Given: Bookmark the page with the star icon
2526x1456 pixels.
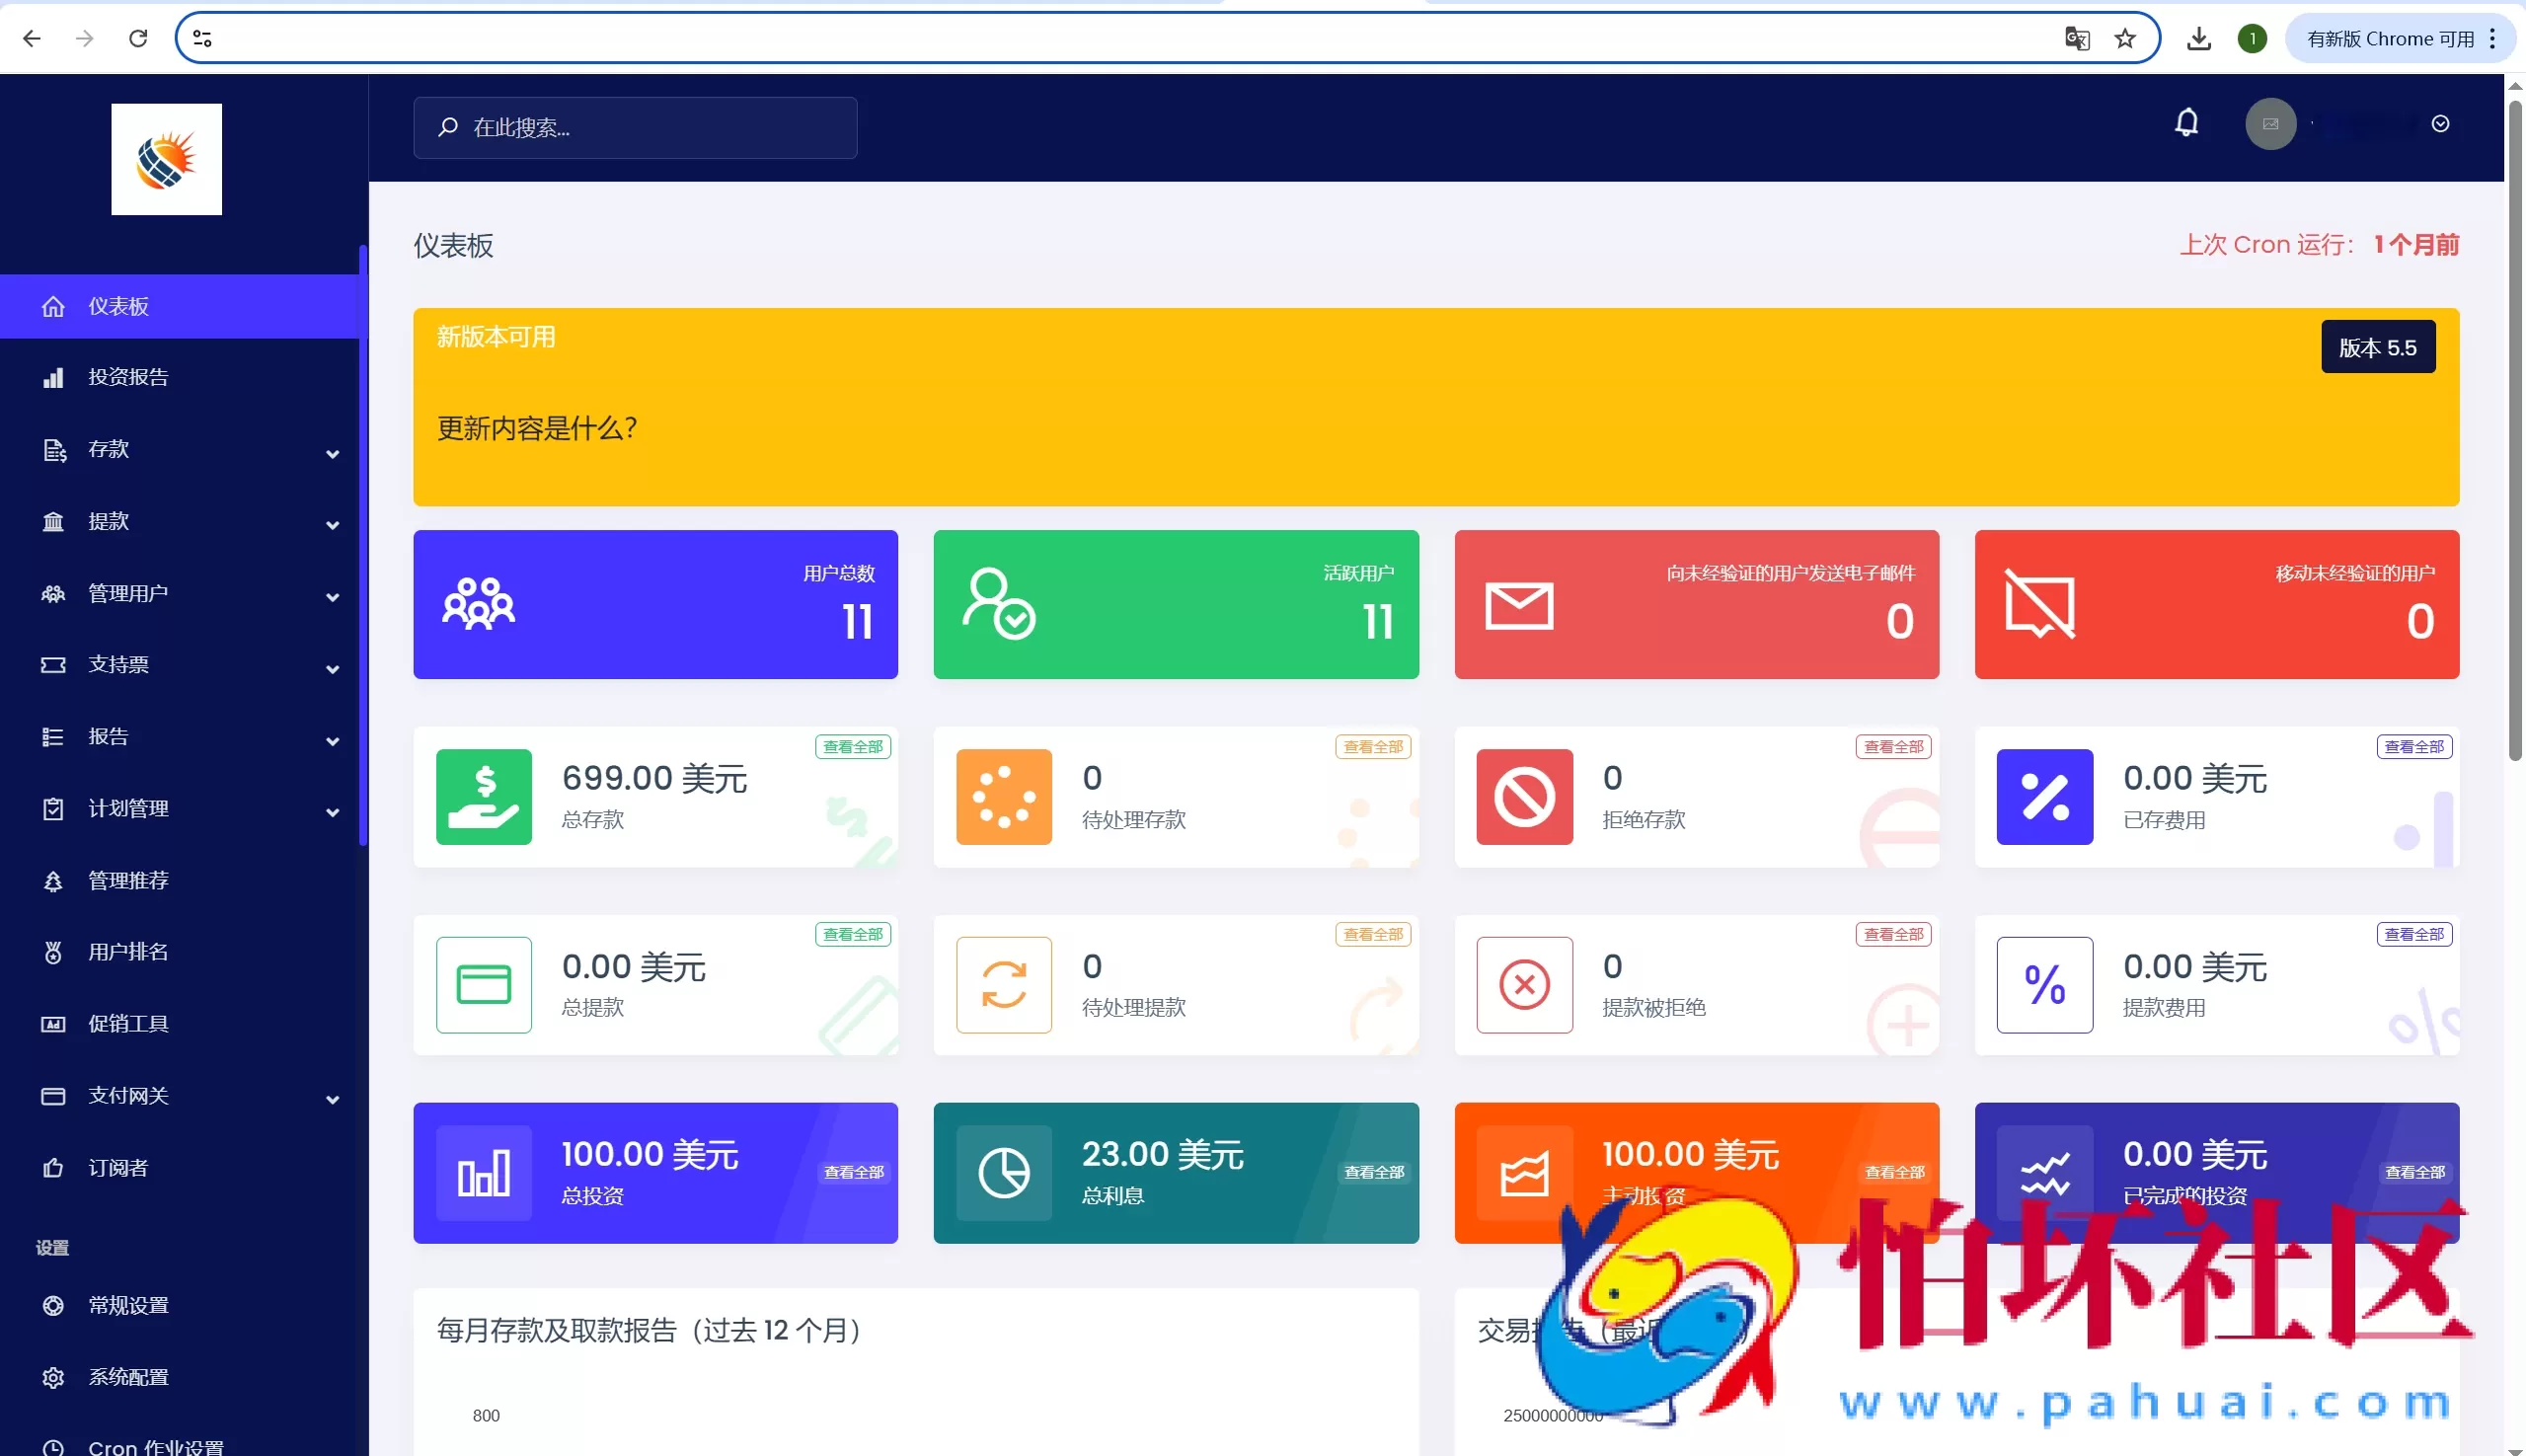Looking at the screenshot, I should click(2124, 39).
